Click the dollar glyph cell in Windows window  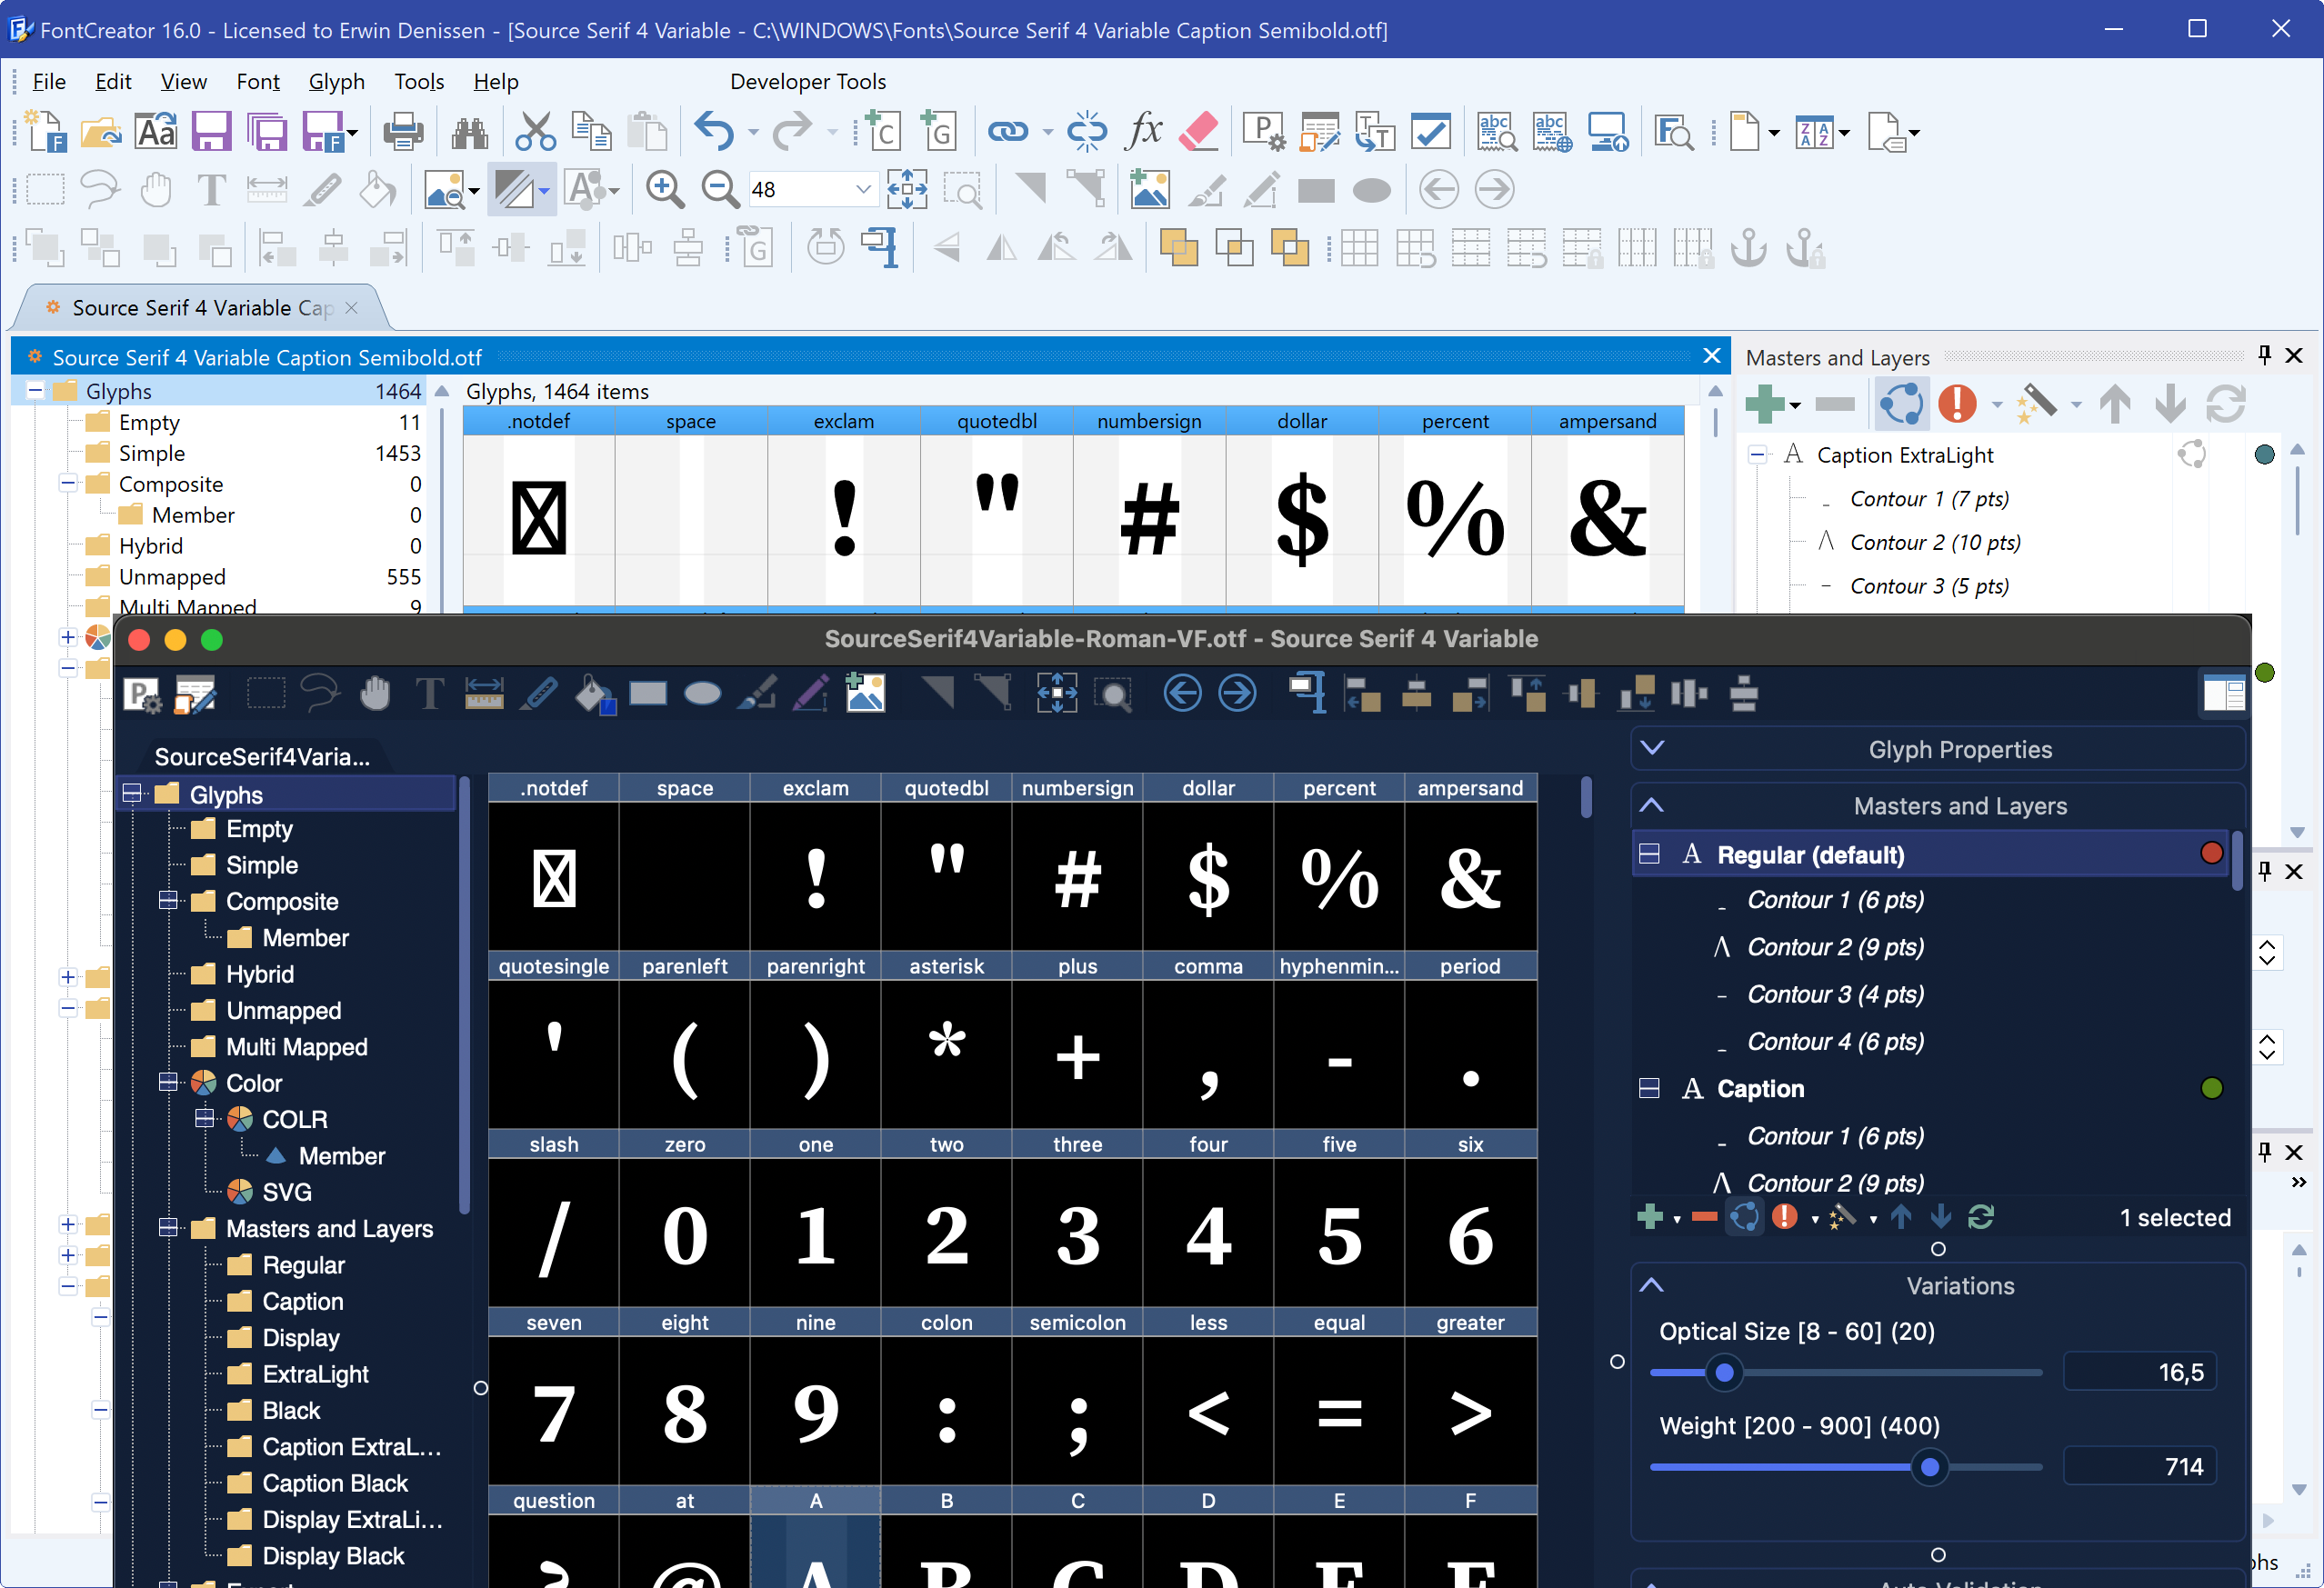coord(1302,519)
